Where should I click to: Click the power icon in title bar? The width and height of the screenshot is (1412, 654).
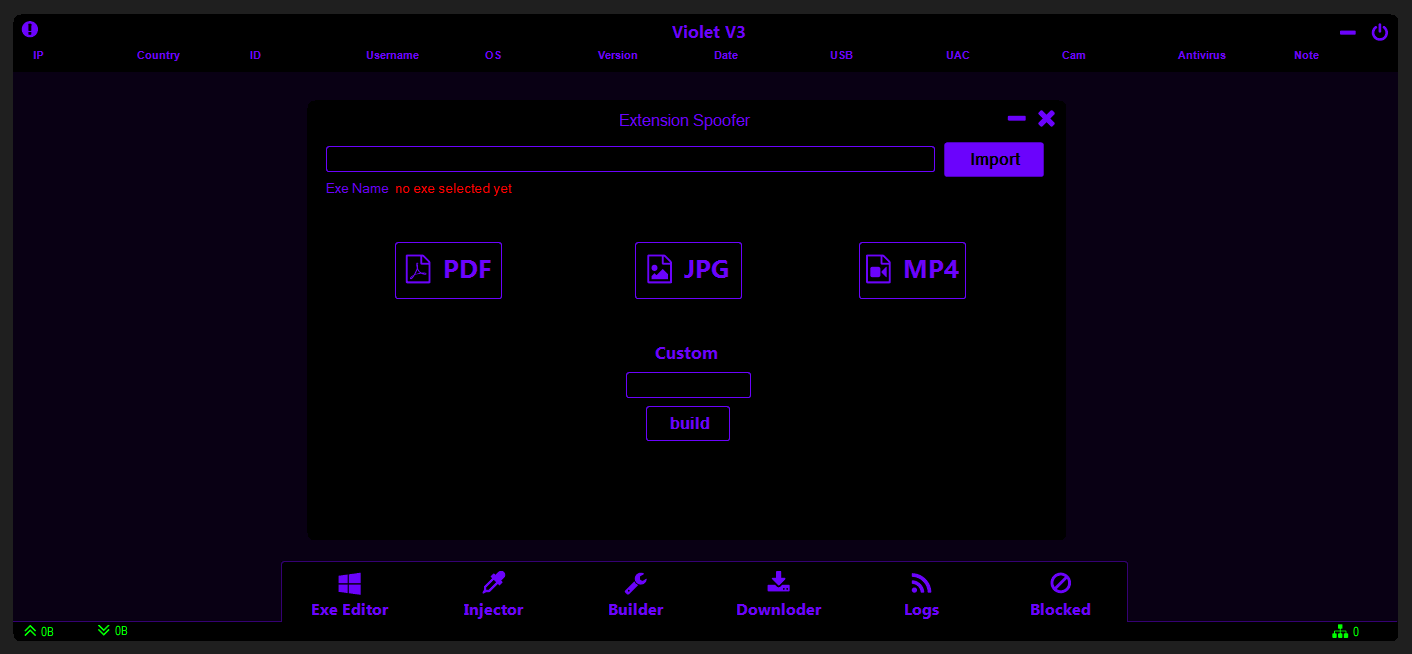(1380, 32)
